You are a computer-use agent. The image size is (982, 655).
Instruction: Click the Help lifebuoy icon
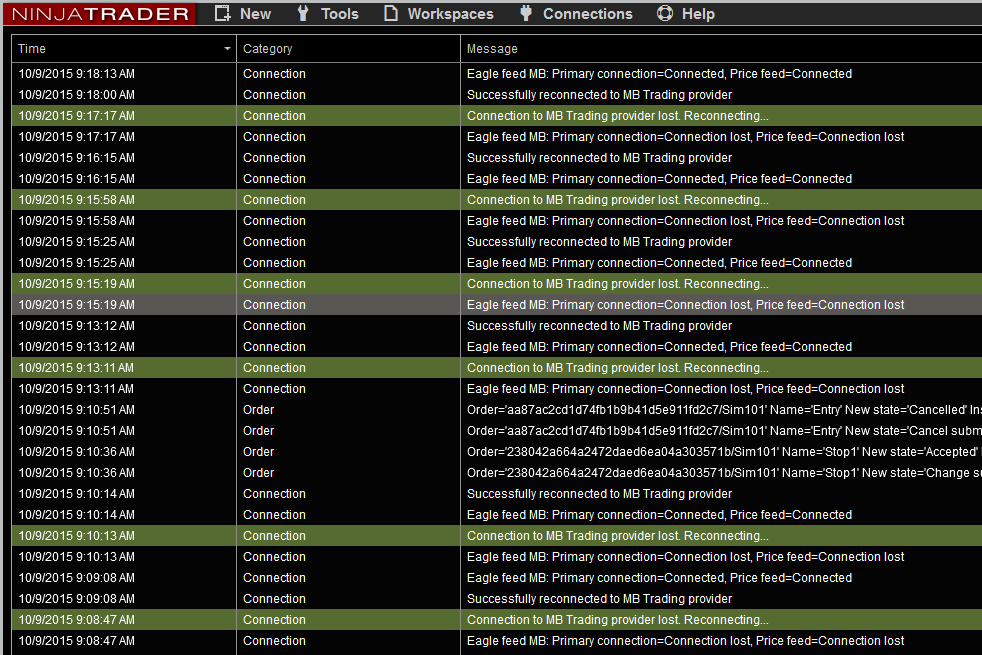(664, 13)
